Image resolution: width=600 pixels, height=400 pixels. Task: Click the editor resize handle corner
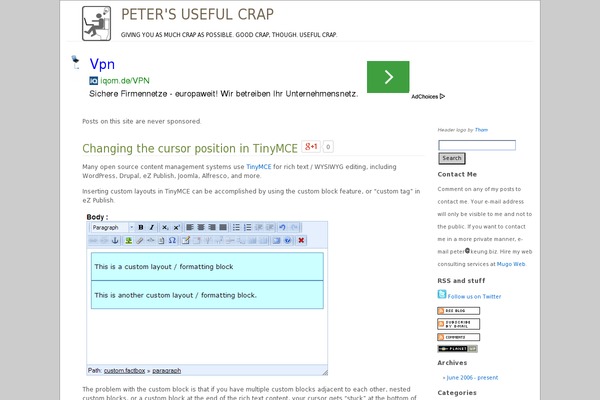pos(324,372)
